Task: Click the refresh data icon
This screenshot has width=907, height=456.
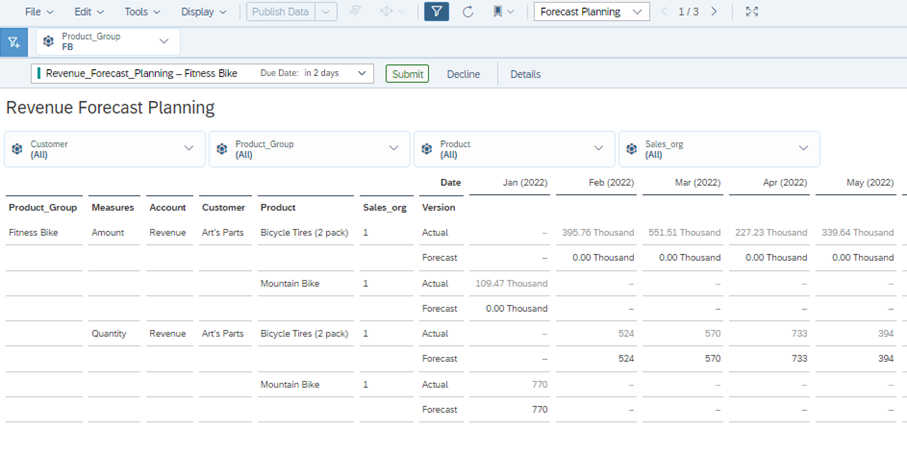Action: pos(467,12)
